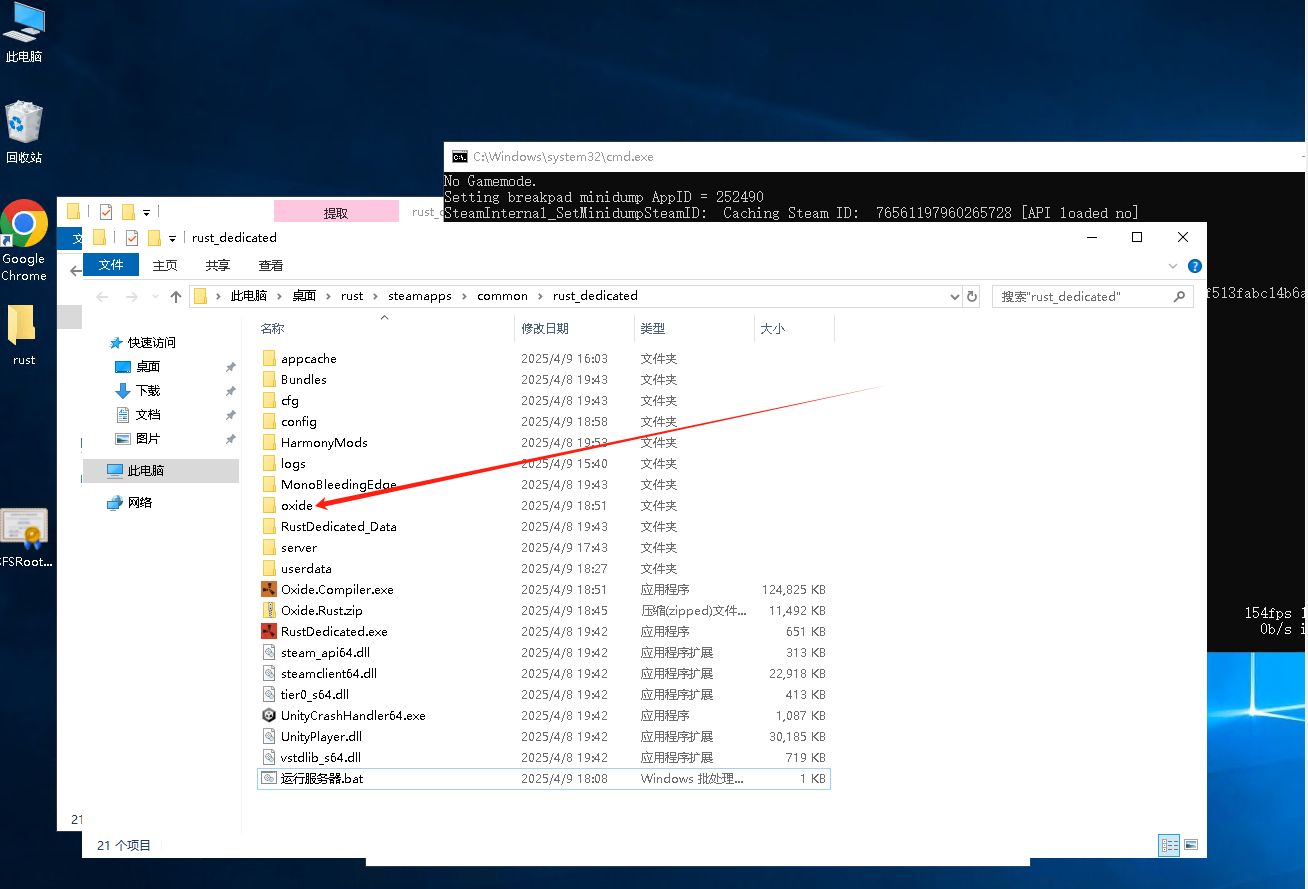Click new folder icon in rust_dedicated title bar
This screenshot has height=889, width=1308.
click(x=153, y=238)
